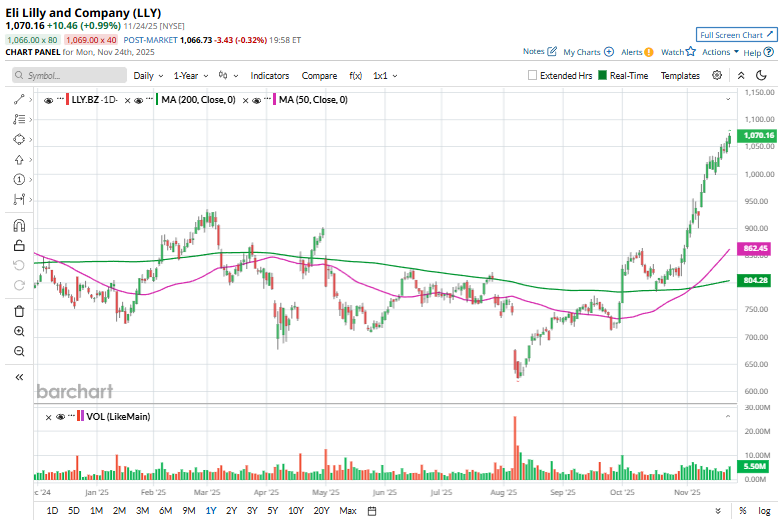Open the calendar date range picker

[372, 511]
